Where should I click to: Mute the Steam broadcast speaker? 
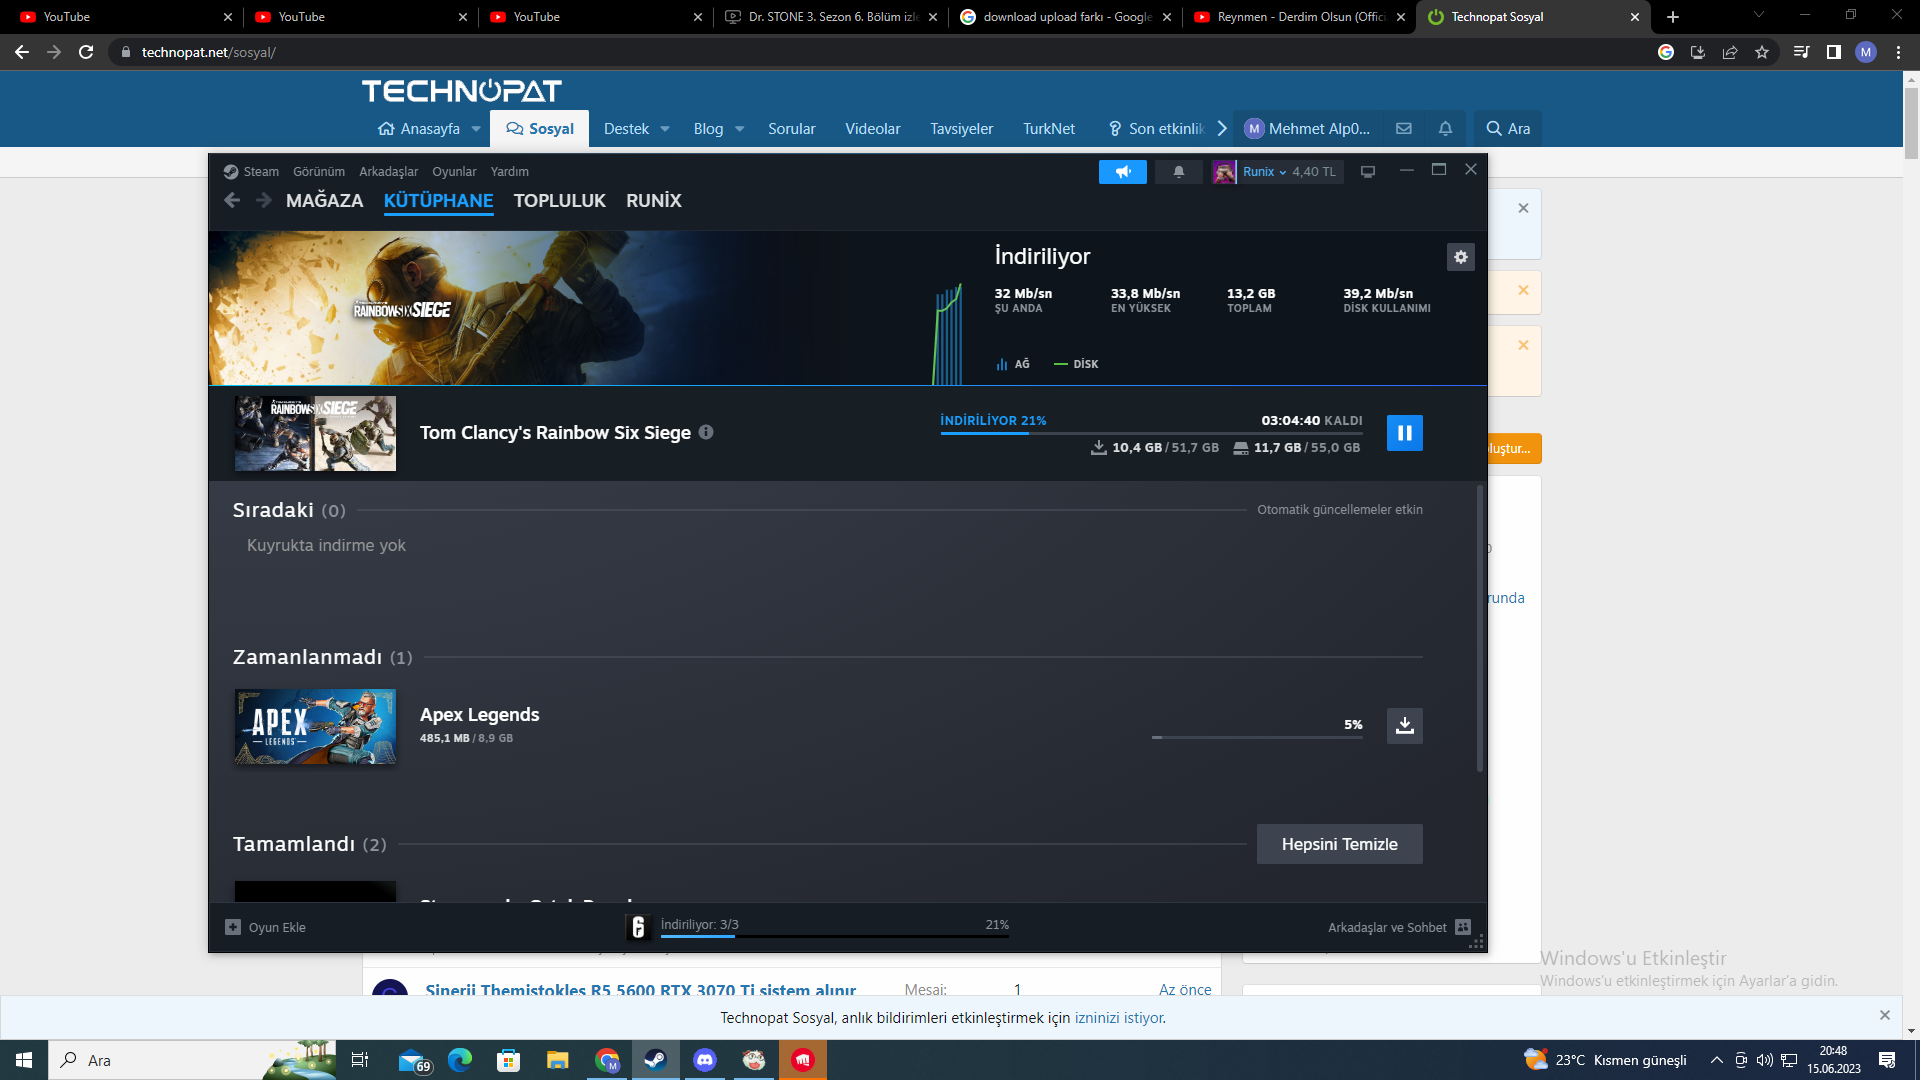1123,171
